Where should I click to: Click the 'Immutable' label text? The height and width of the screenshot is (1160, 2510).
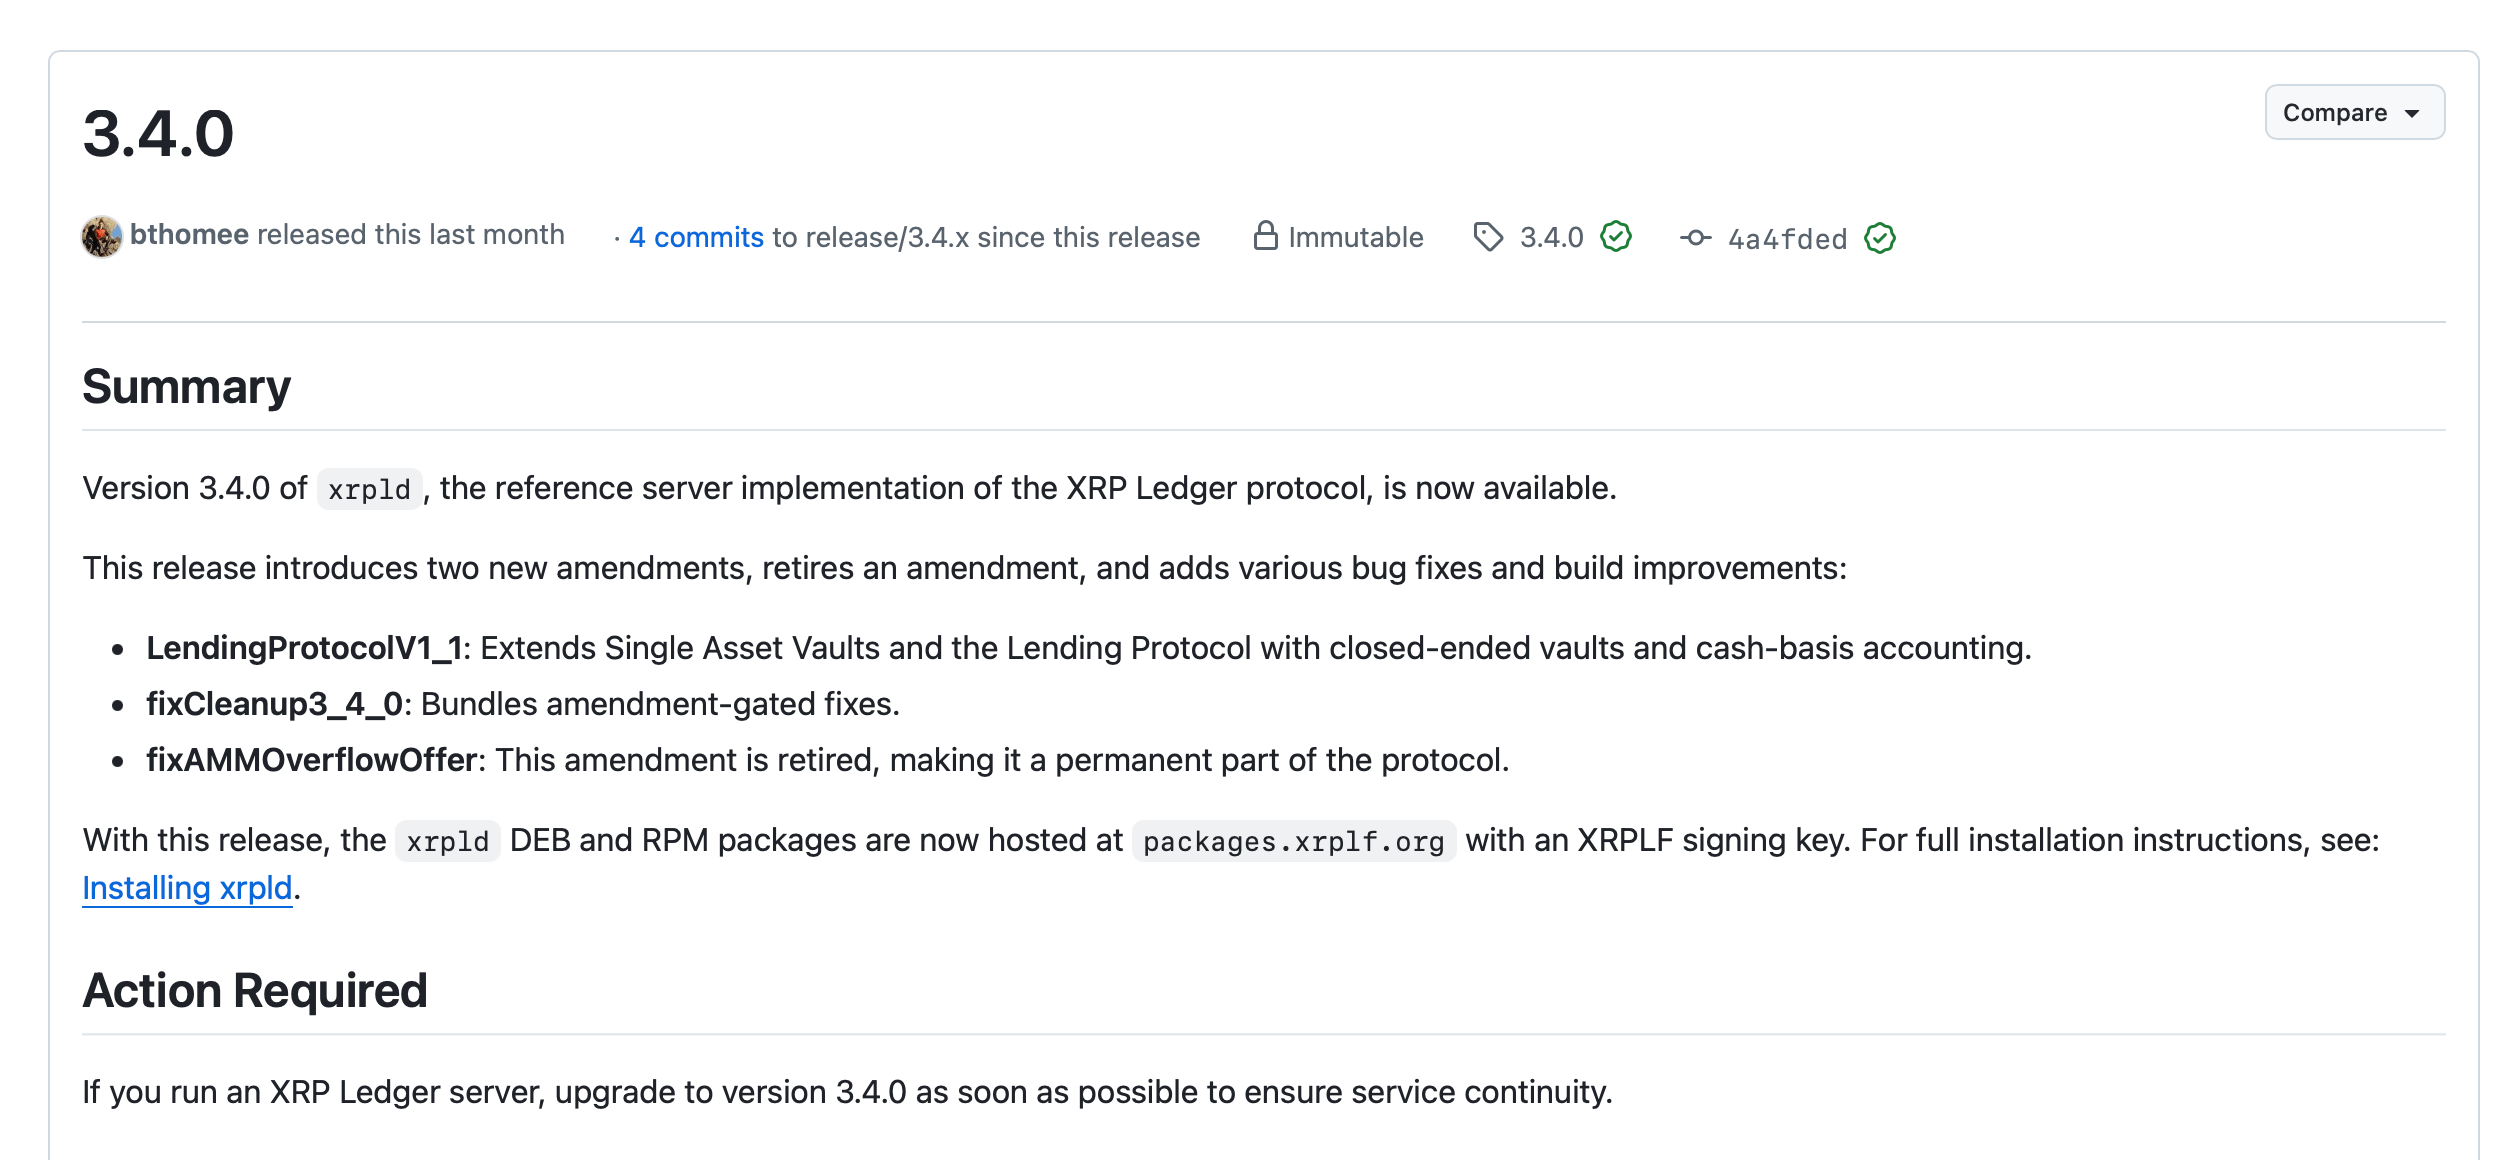(1356, 237)
